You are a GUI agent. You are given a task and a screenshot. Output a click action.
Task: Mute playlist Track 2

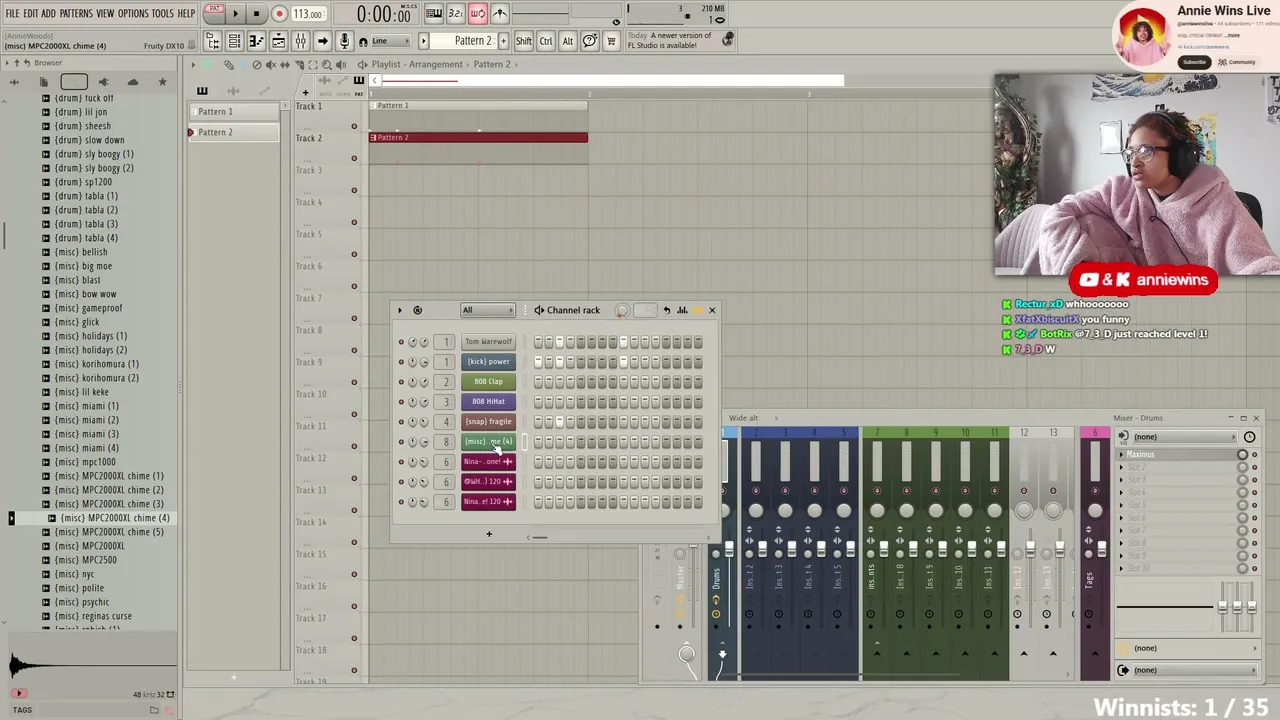point(354,158)
